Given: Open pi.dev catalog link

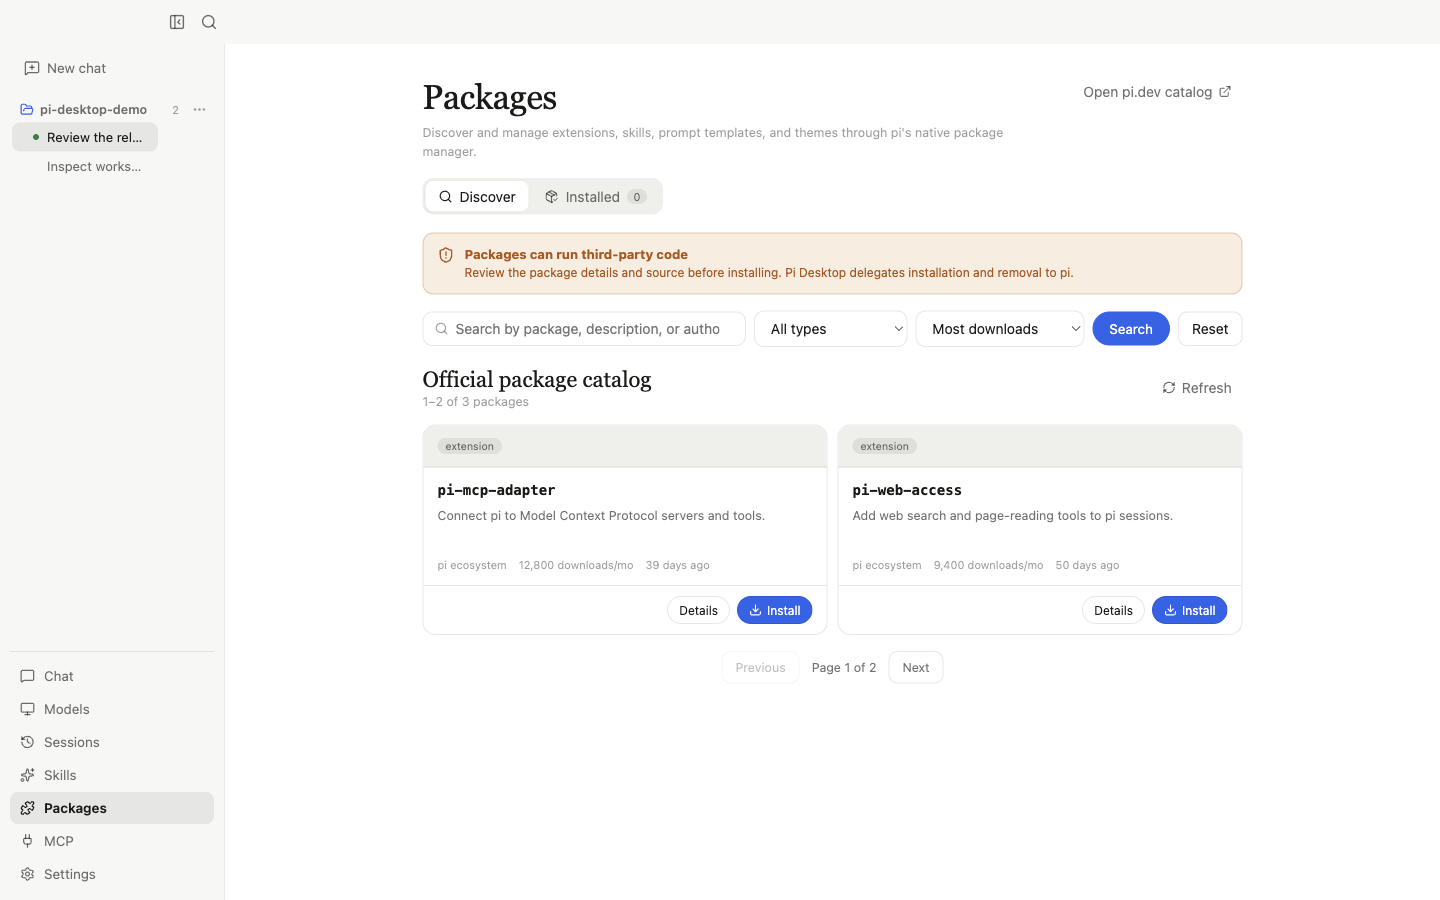Looking at the screenshot, I should point(1158,92).
